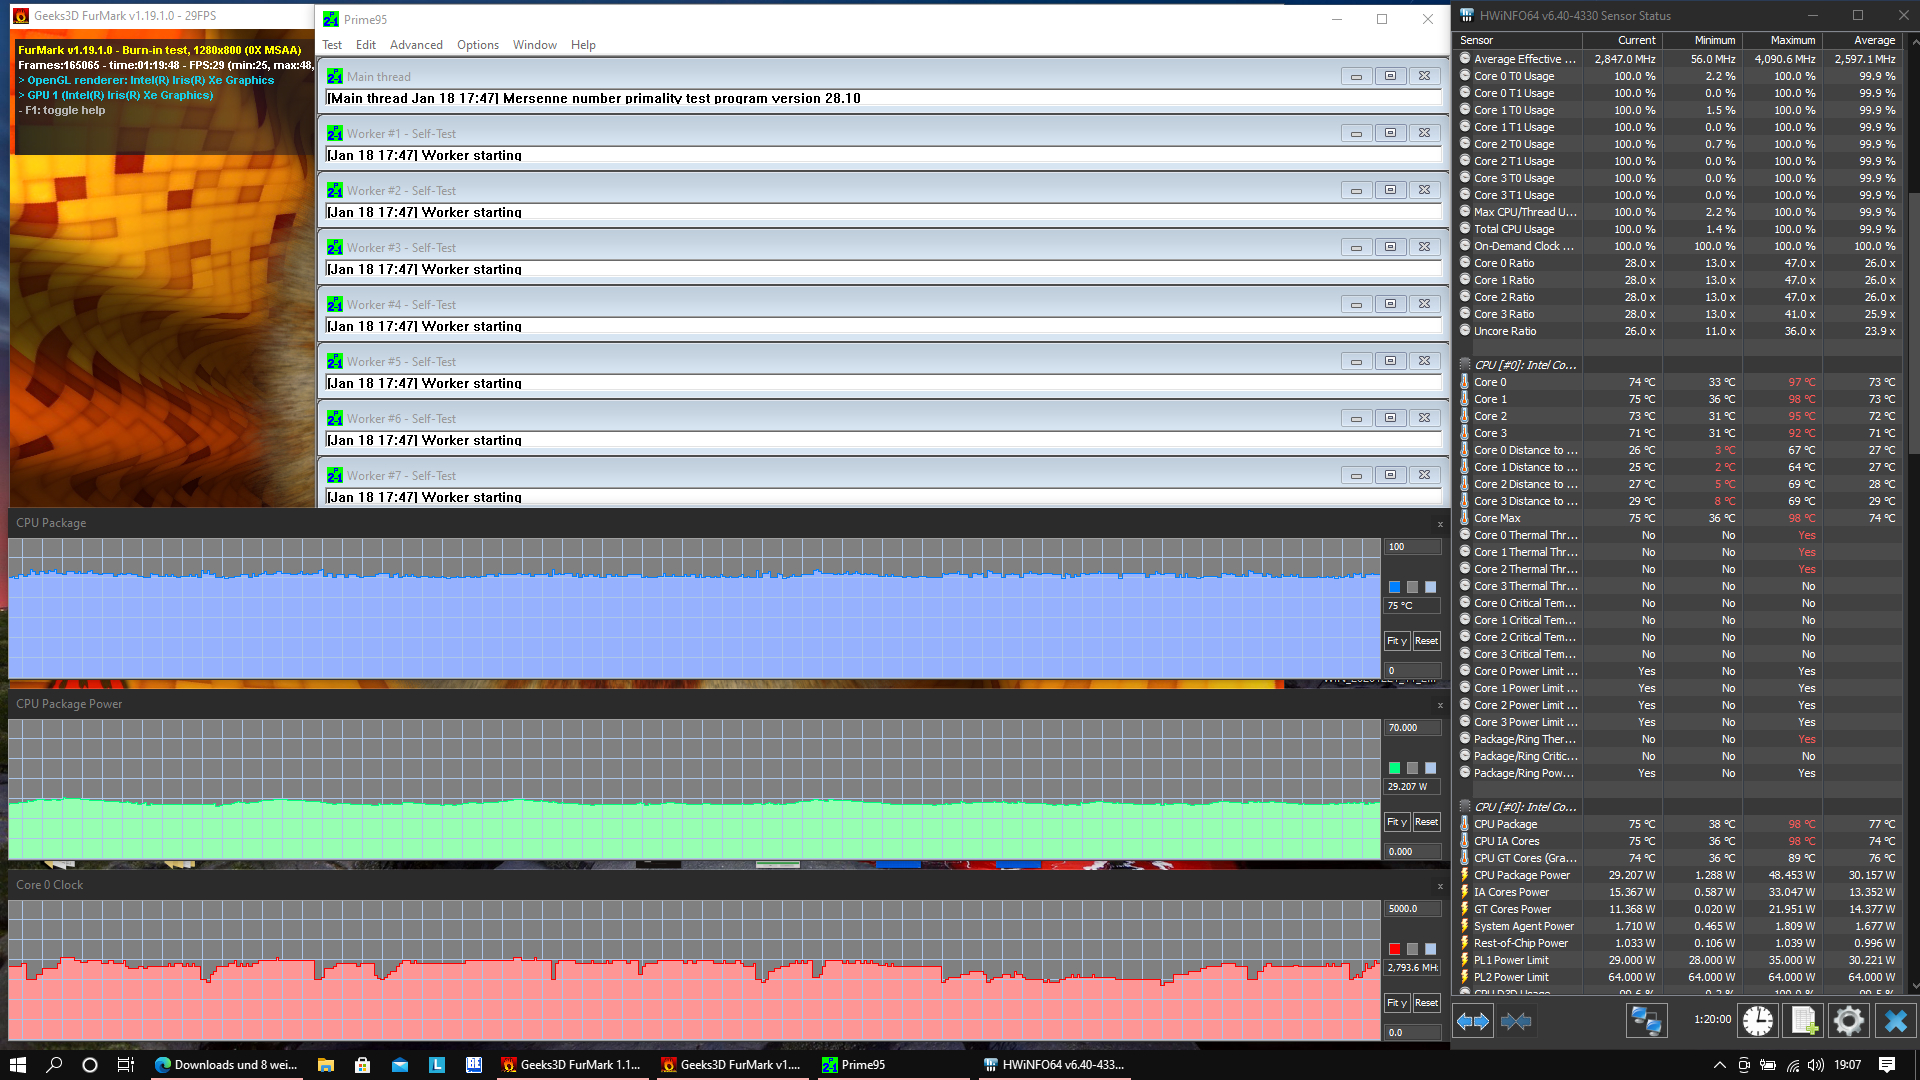This screenshot has height=1080, width=1920.
Task: Select Uncore Ratio sensor row
Action: pos(1679,331)
